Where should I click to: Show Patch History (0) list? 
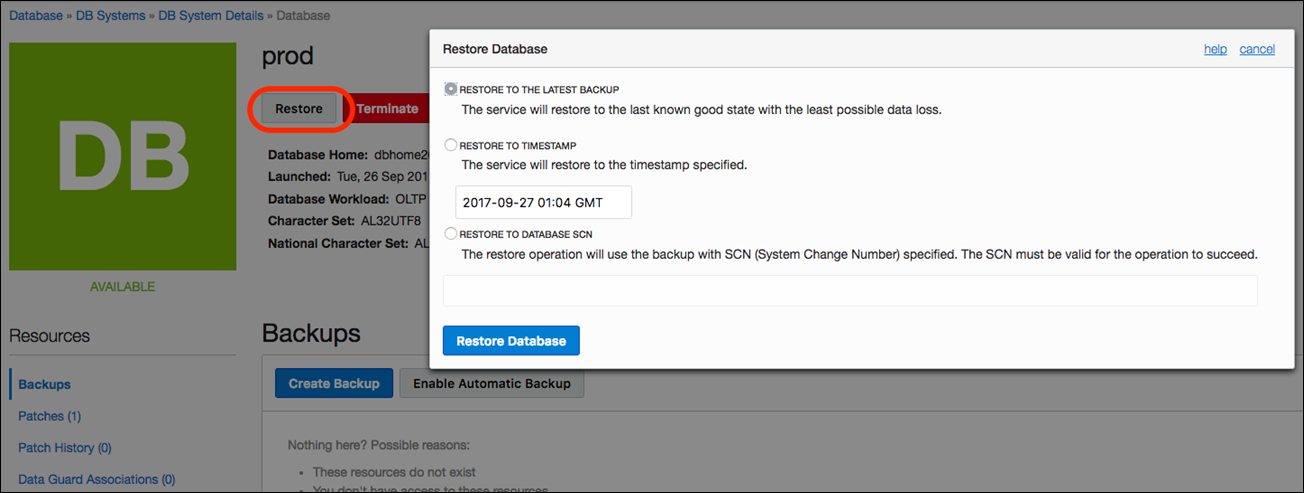pyautogui.click(x=64, y=448)
